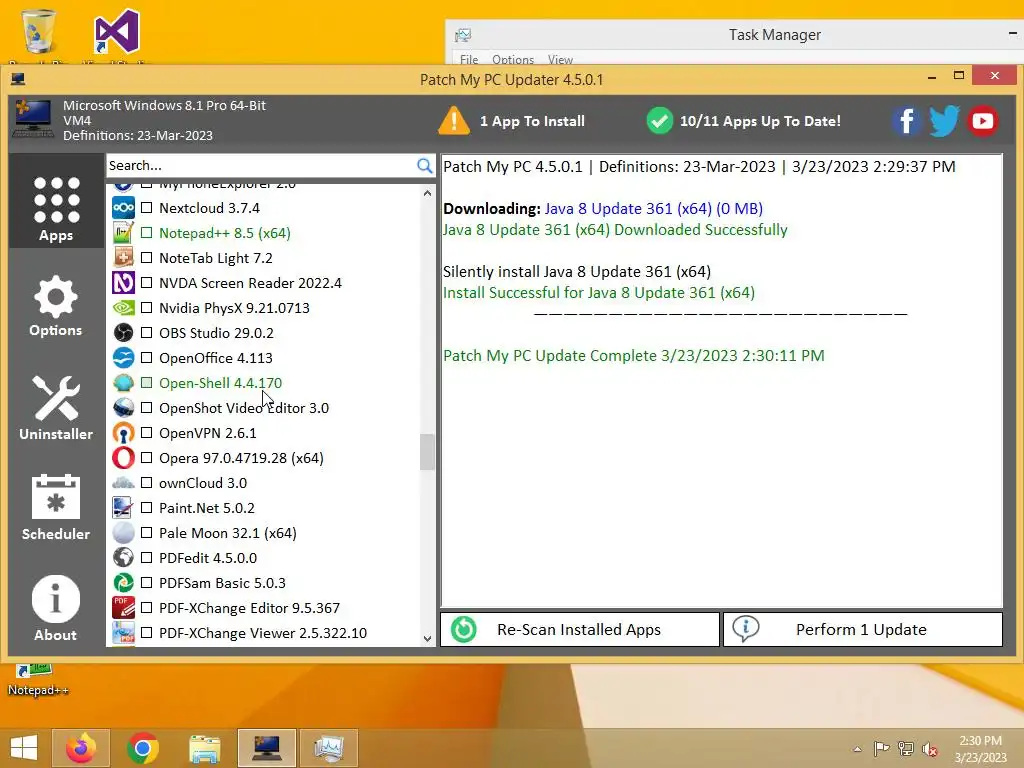The width and height of the screenshot is (1024, 768).
Task: Tick the Nextcloud 3.7.4 checkbox
Action: (147, 208)
